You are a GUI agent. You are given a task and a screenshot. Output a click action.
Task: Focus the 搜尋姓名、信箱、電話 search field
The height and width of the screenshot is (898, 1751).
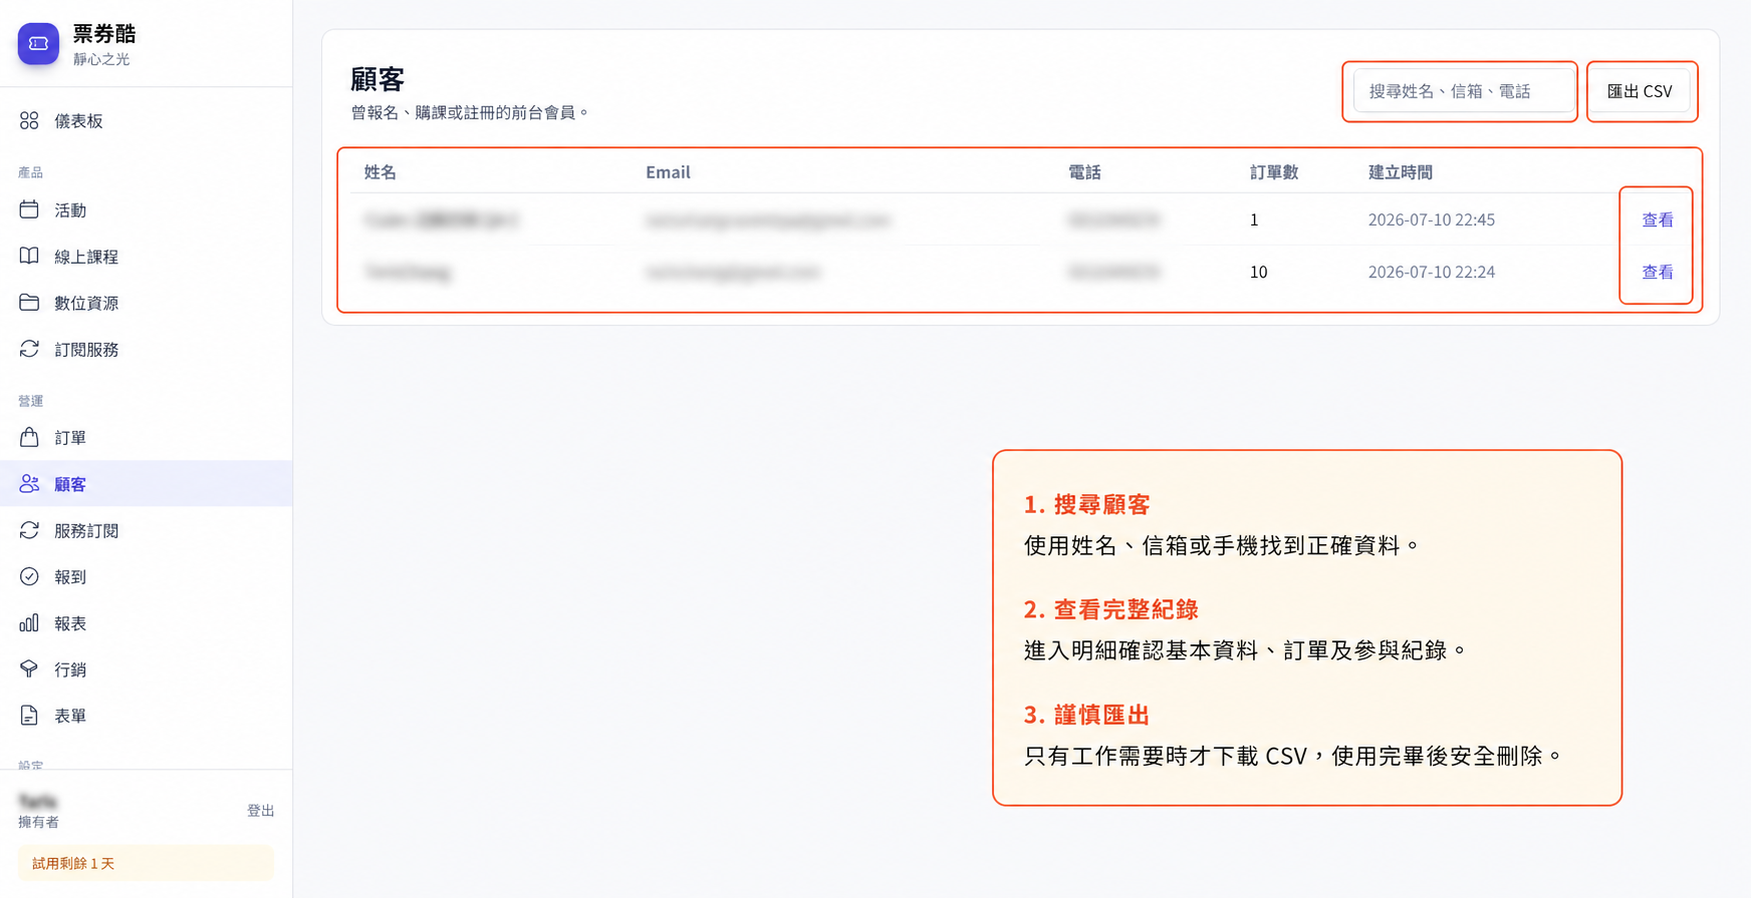pos(1463,91)
